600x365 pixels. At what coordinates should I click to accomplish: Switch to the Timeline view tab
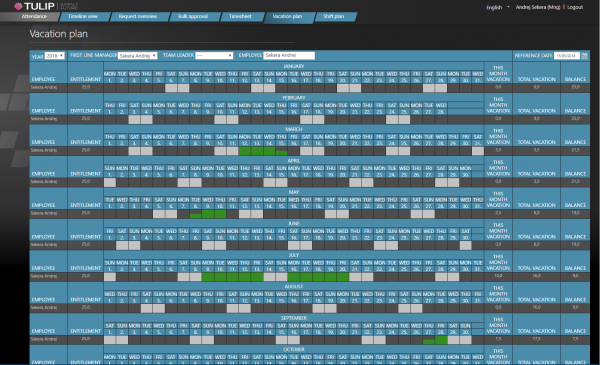coord(83,16)
